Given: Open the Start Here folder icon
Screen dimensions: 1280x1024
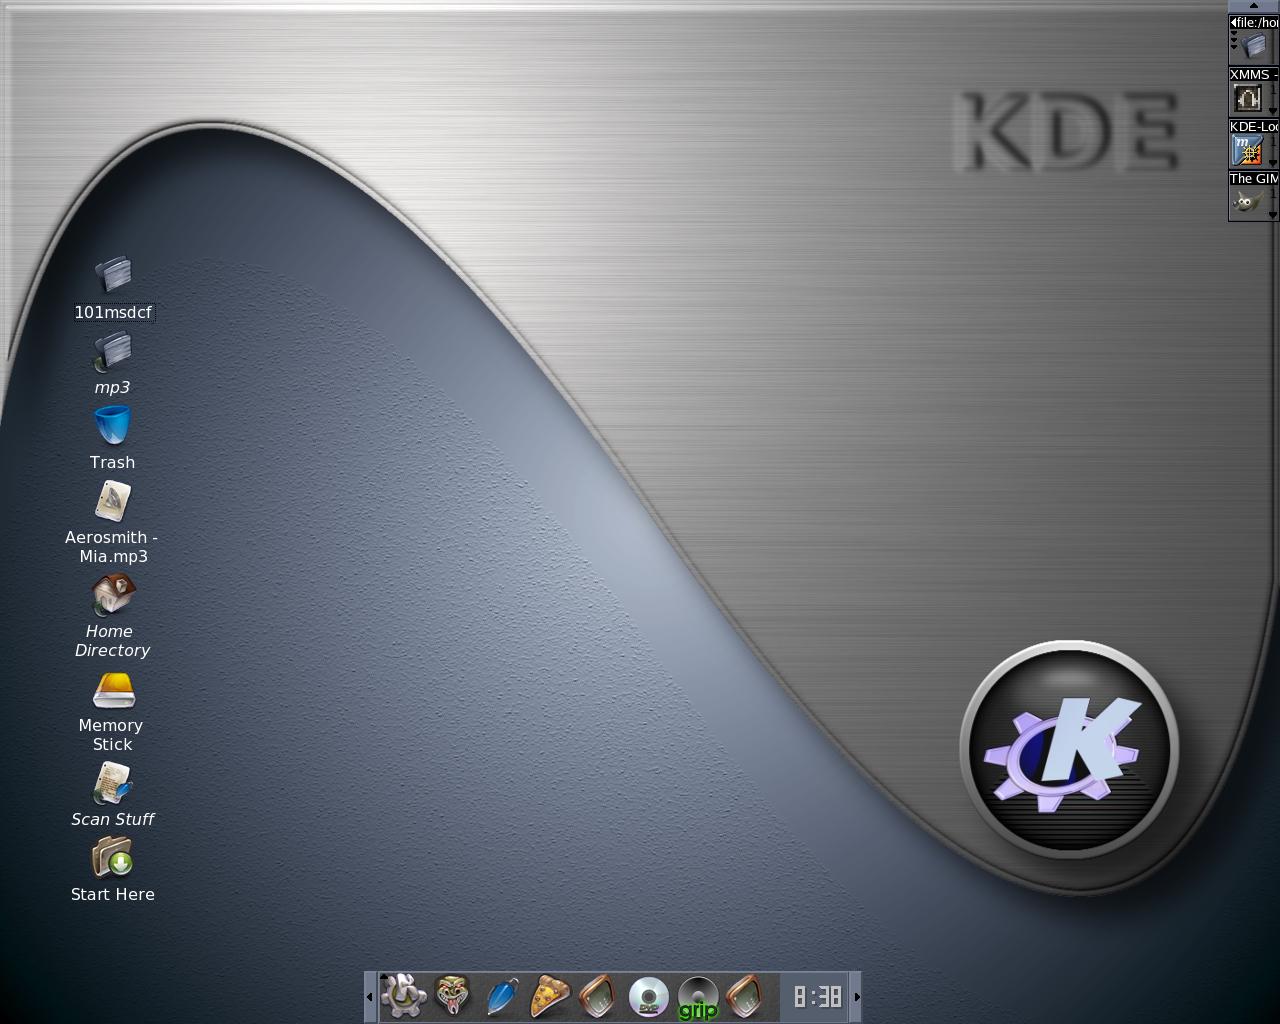Looking at the screenshot, I should pos(112,860).
